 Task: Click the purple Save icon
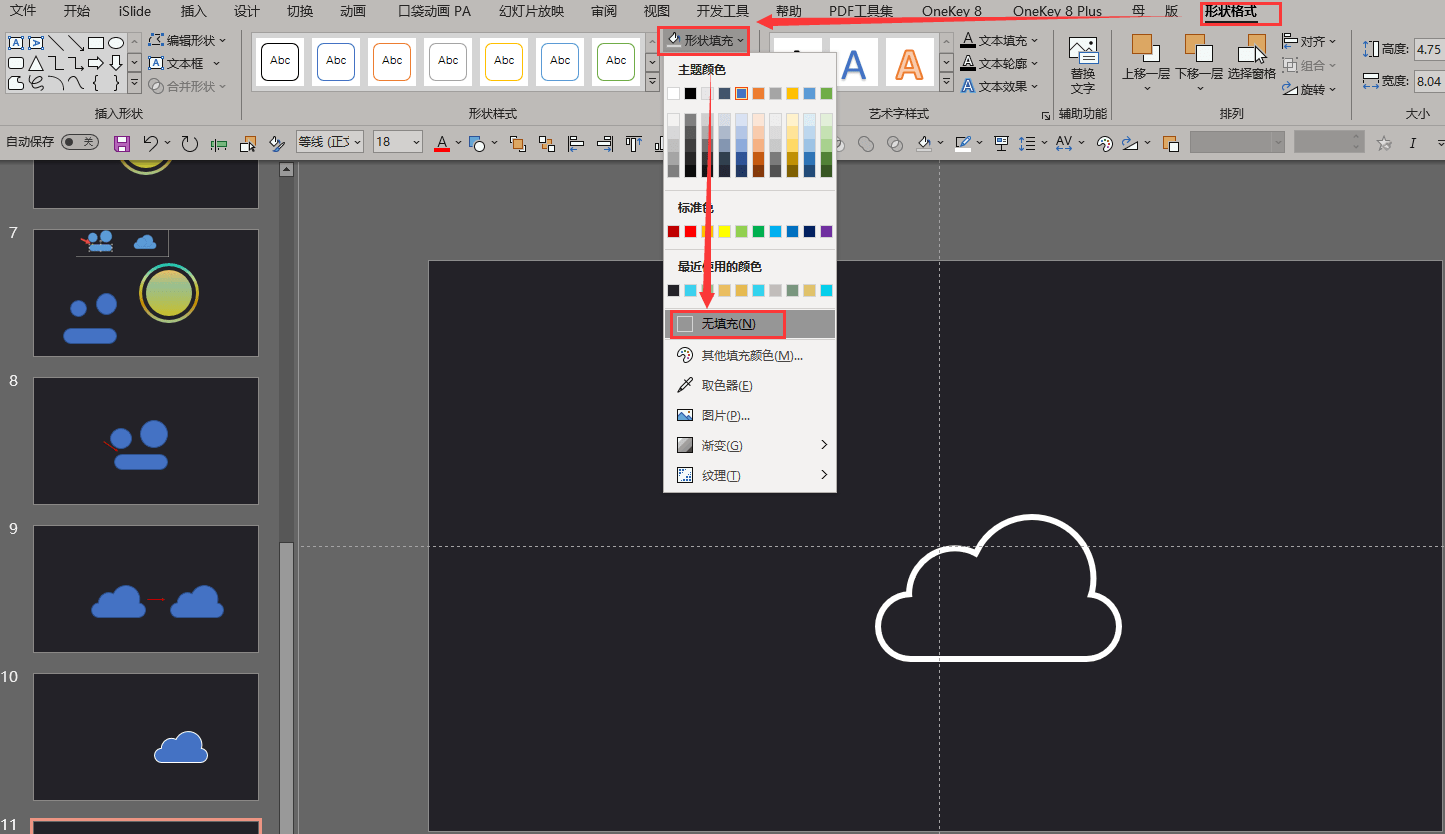pyautogui.click(x=122, y=143)
